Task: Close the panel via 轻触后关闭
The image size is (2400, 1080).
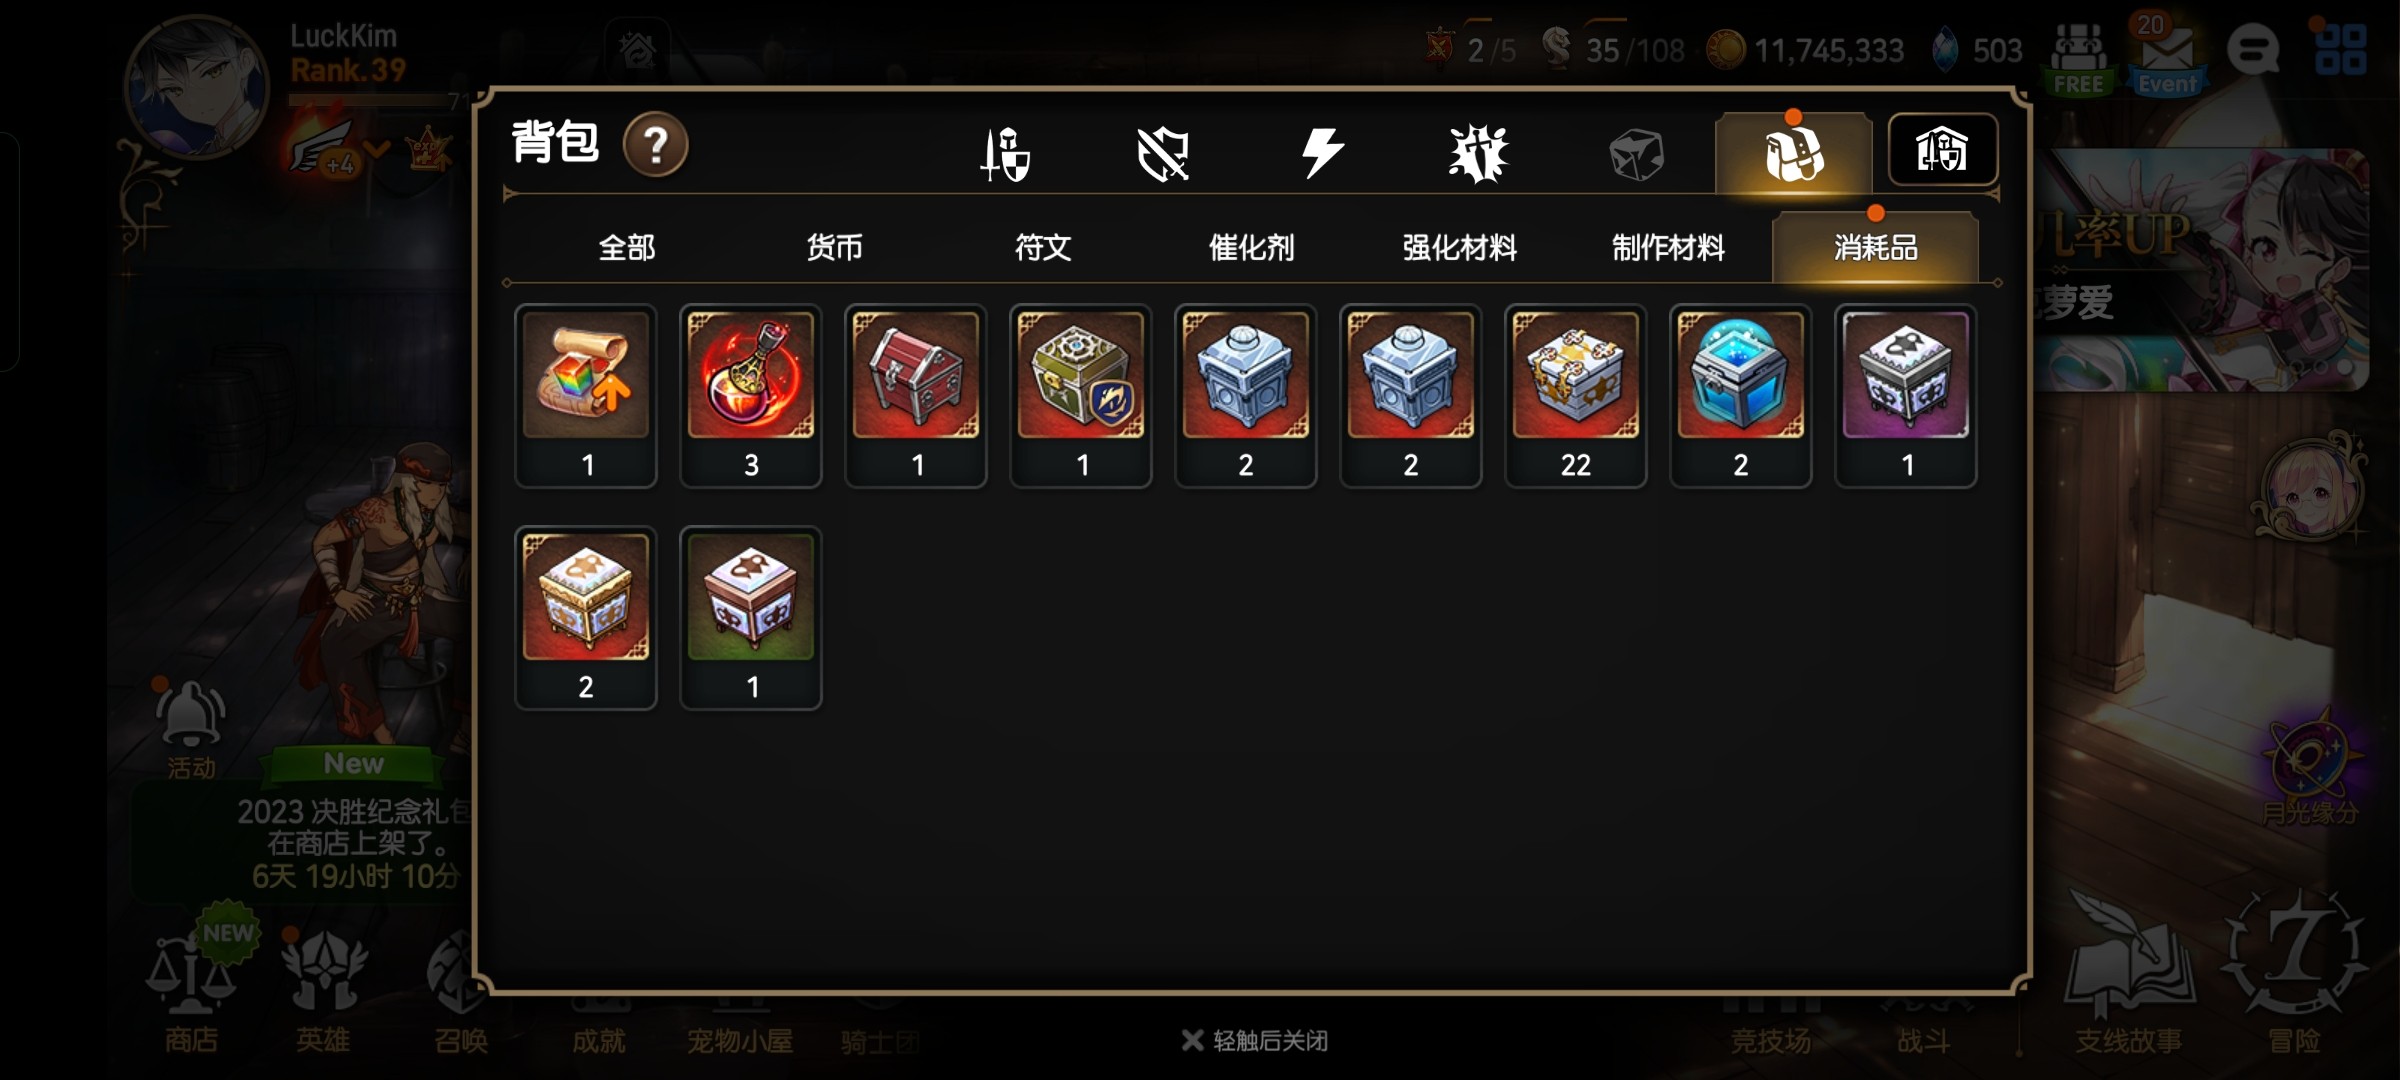Action: (x=1255, y=1041)
